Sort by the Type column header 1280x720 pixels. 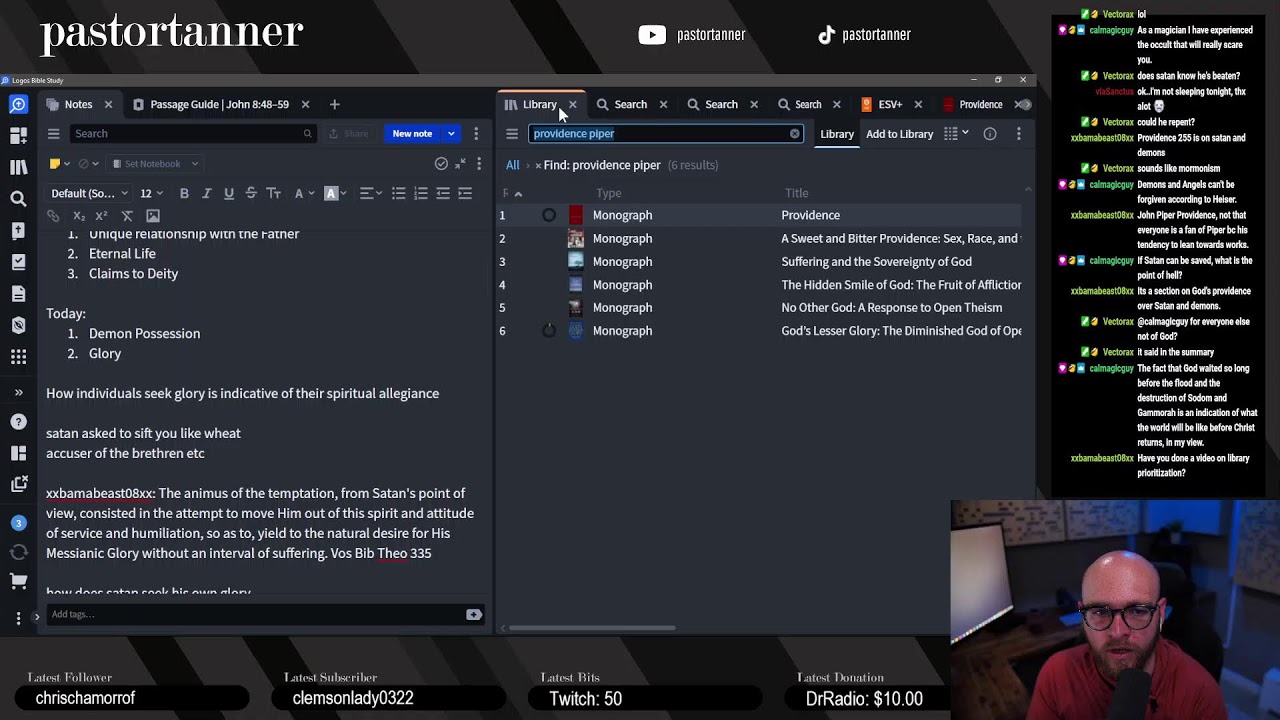pyautogui.click(x=609, y=193)
